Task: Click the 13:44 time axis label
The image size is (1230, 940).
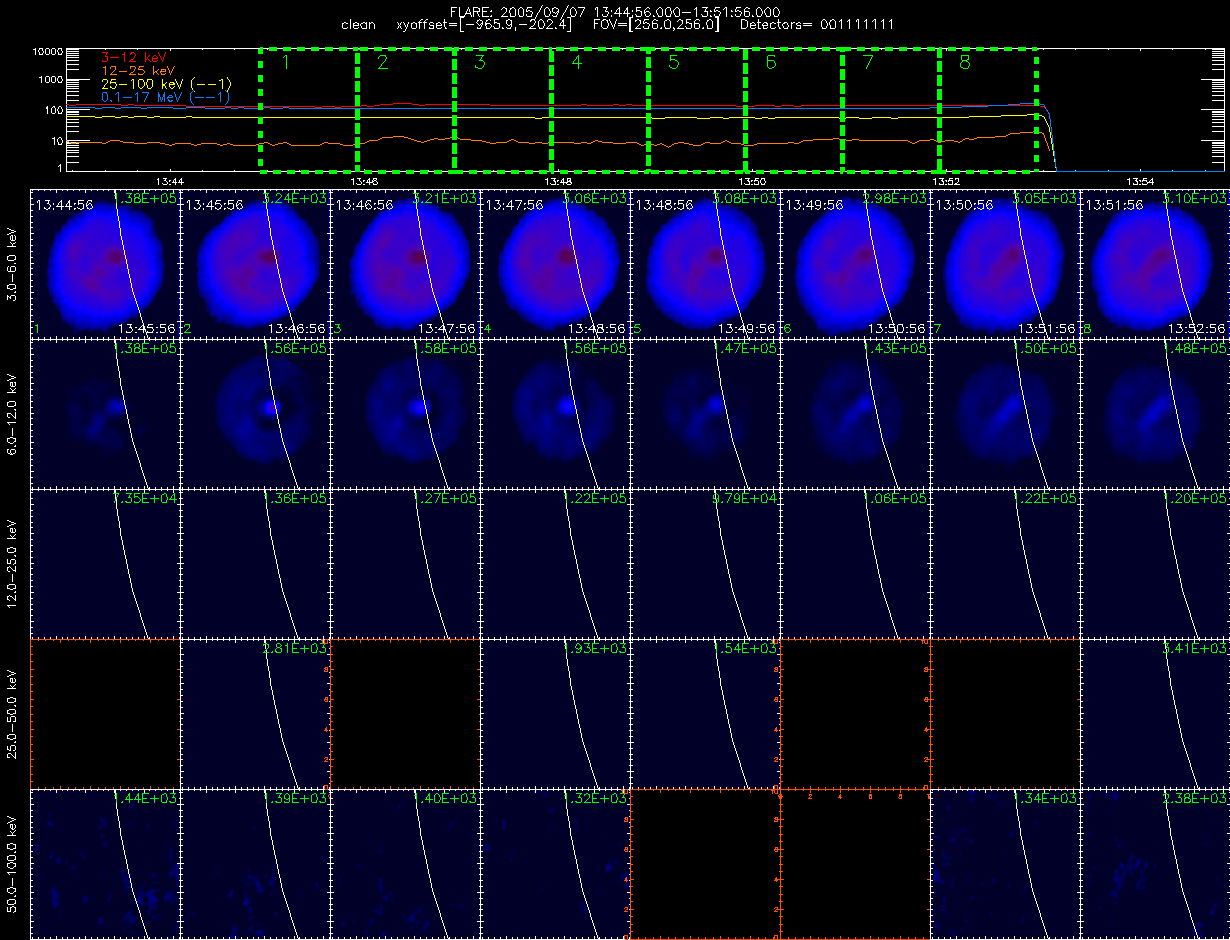Action: point(169,181)
